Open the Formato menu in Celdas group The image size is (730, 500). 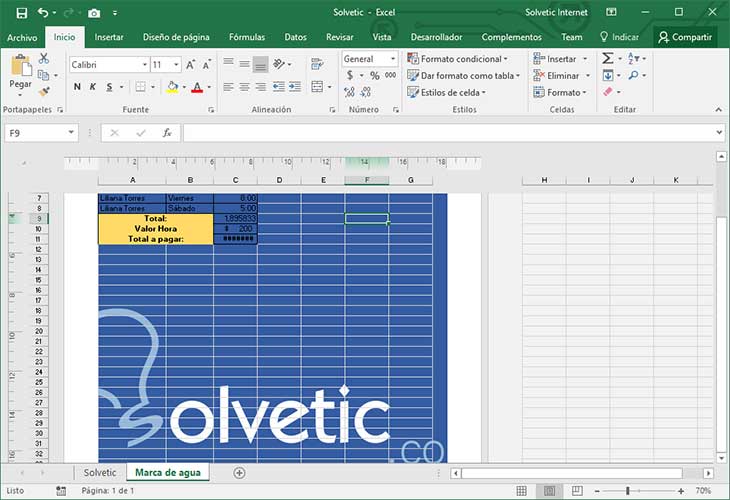click(x=560, y=92)
